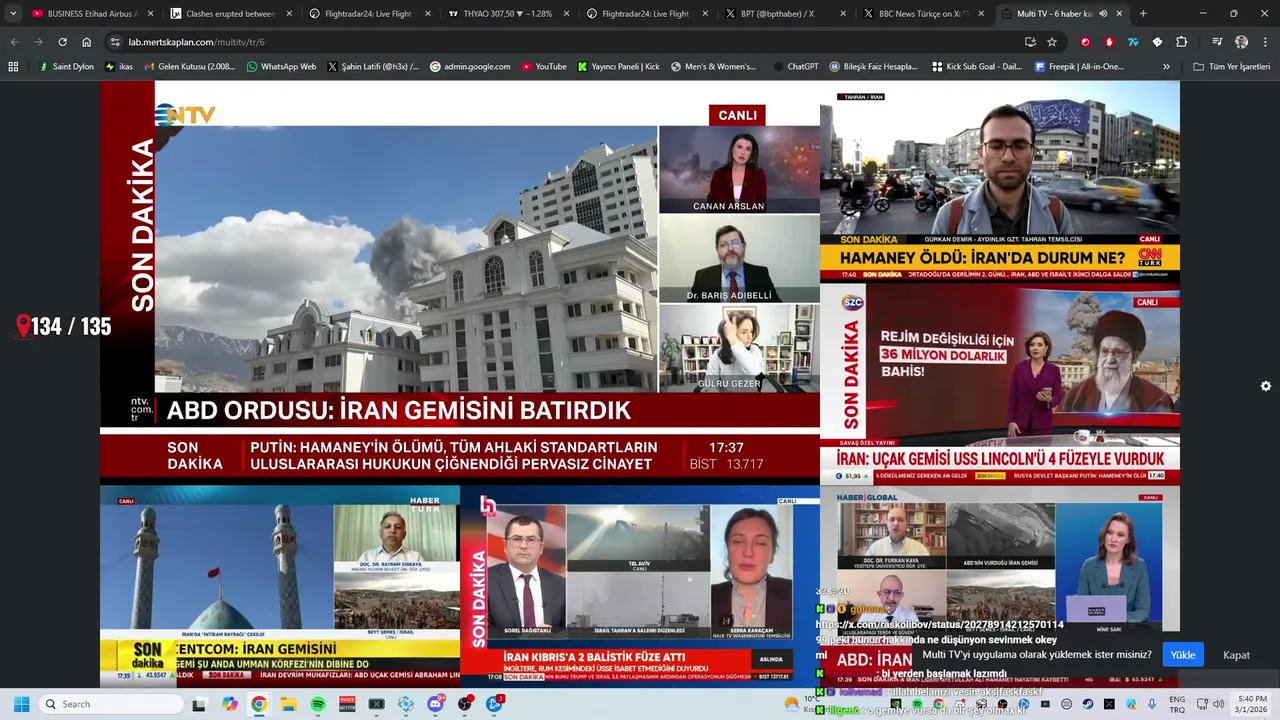Open the Windows Start menu
This screenshot has width=1280, height=720.
click(x=21, y=704)
